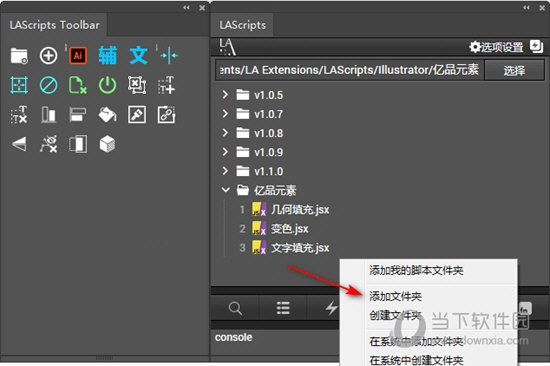This screenshot has height=366, width=550.
Task: Click the 3D cube icon
Action: coord(107,144)
